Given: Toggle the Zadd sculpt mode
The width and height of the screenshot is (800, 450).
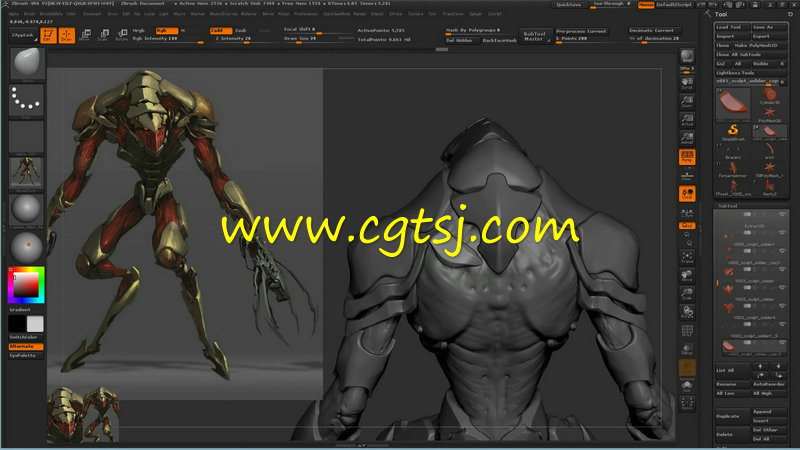Looking at the screenshot, I should point(220,31).
